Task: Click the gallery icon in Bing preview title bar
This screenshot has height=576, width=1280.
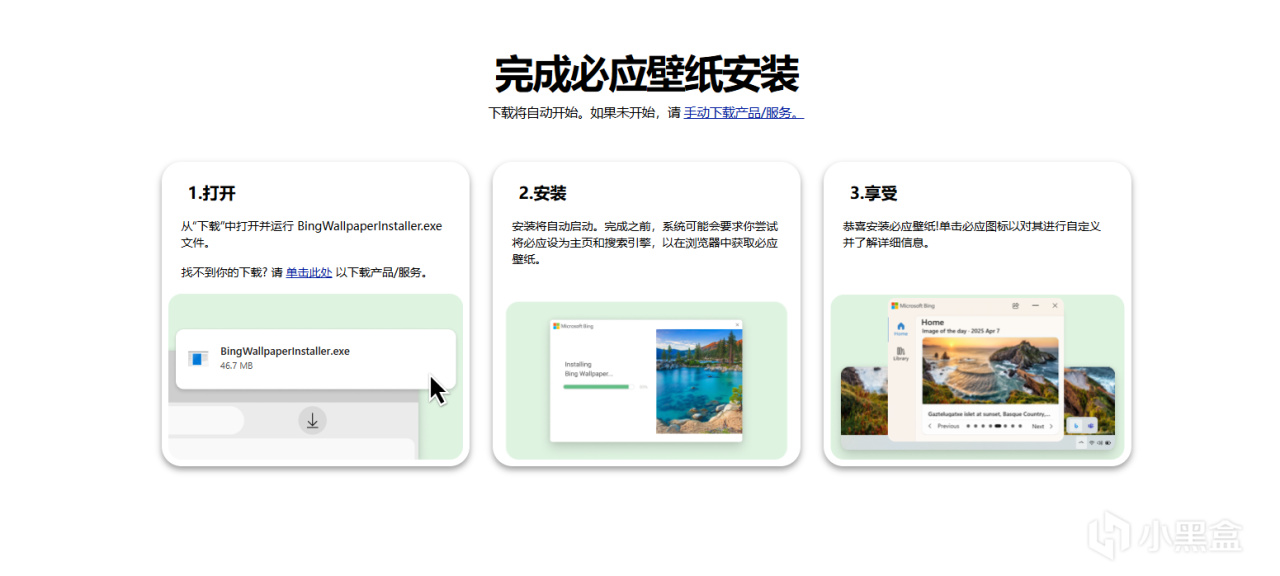Action: [1015, 306]
